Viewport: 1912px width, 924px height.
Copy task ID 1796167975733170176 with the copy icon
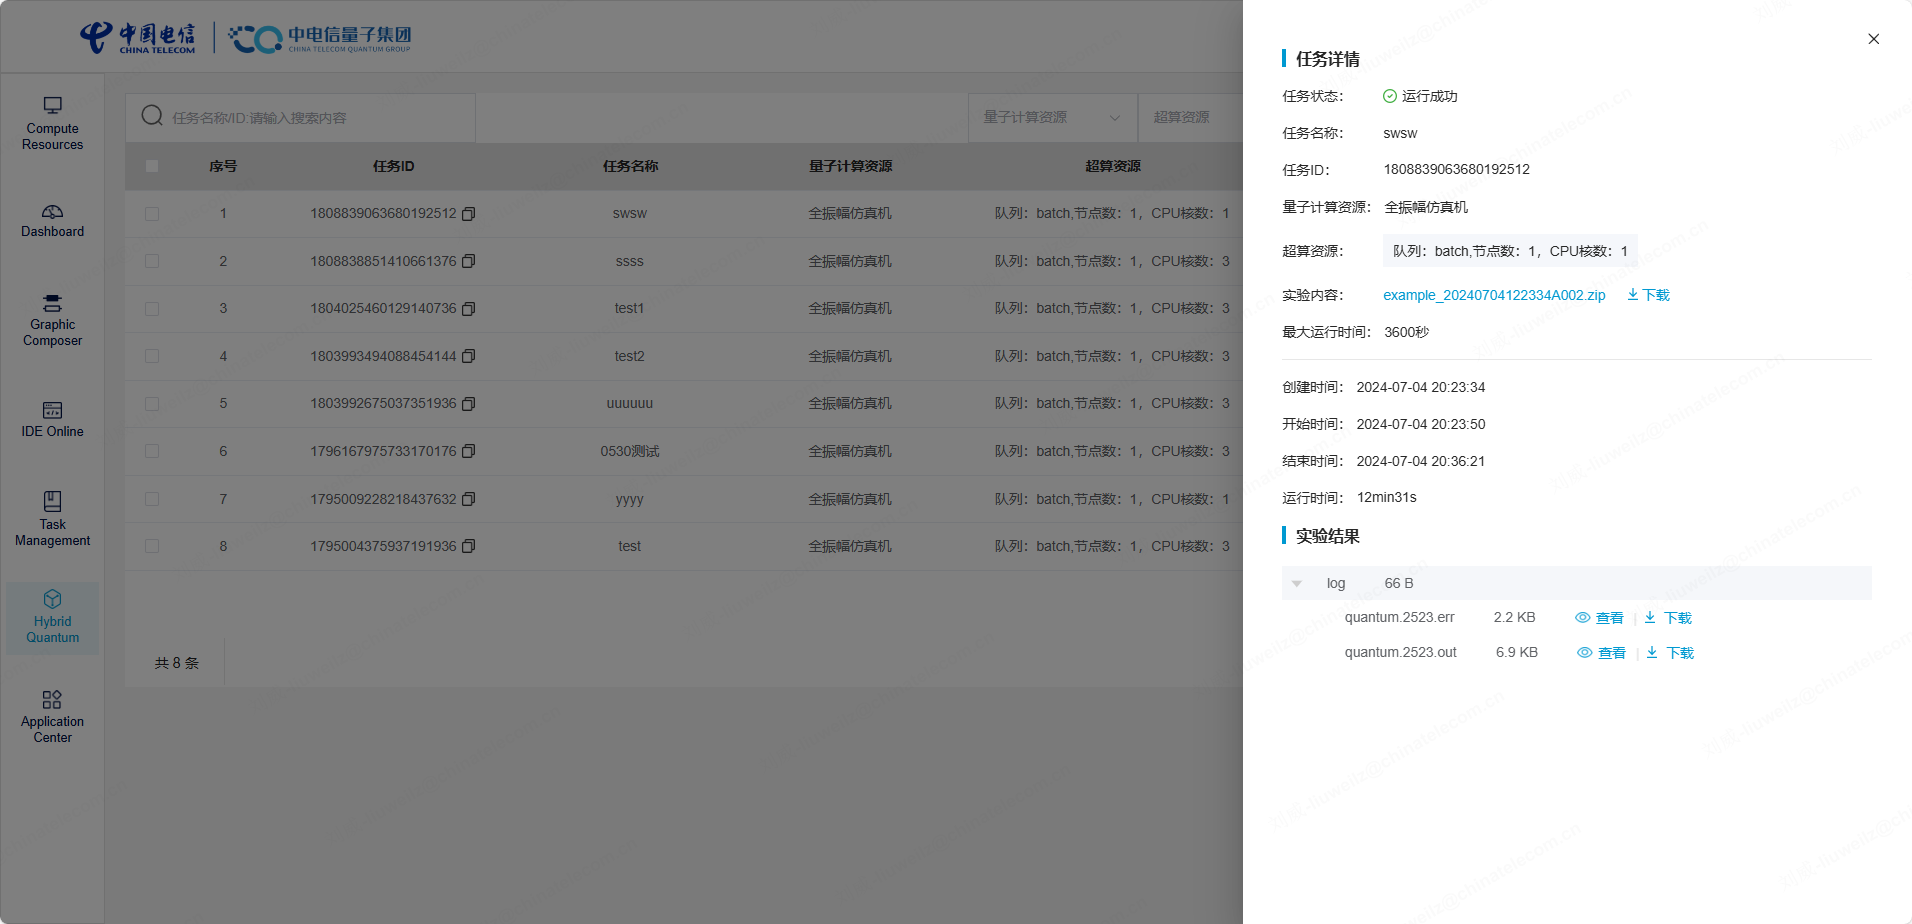pyautogui.click(x=468, y=451)
